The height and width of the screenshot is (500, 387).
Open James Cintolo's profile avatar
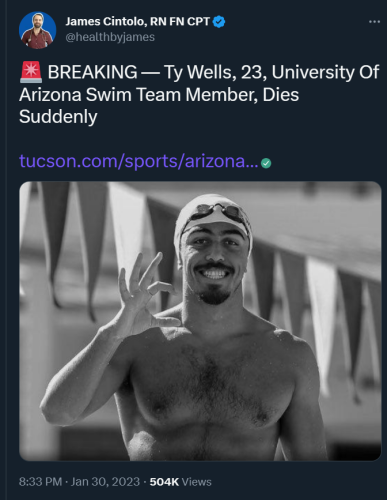(x=37, y=30)
